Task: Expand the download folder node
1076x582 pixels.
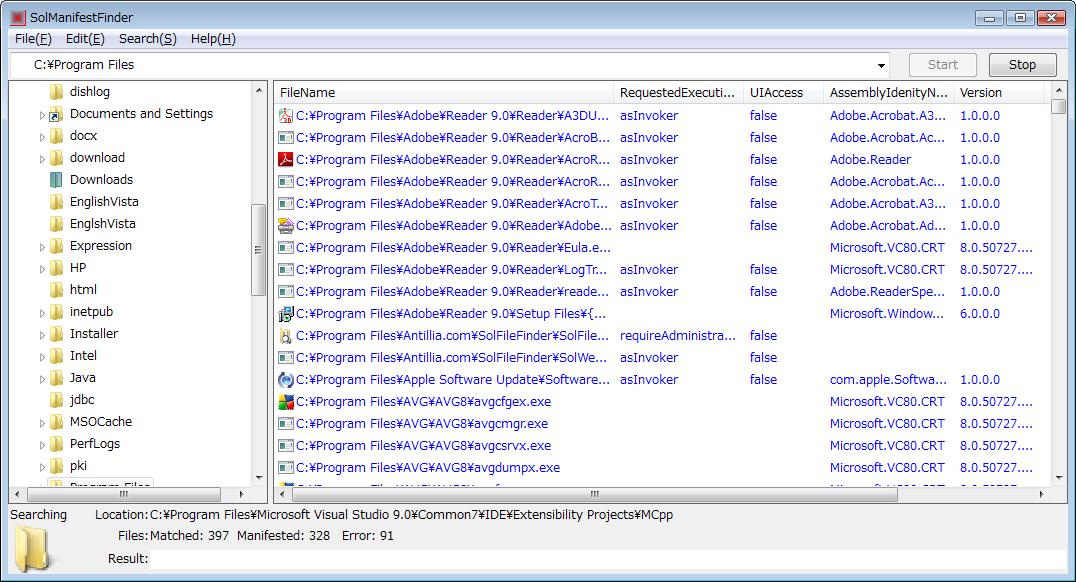Action: click(x=42, y=159)
